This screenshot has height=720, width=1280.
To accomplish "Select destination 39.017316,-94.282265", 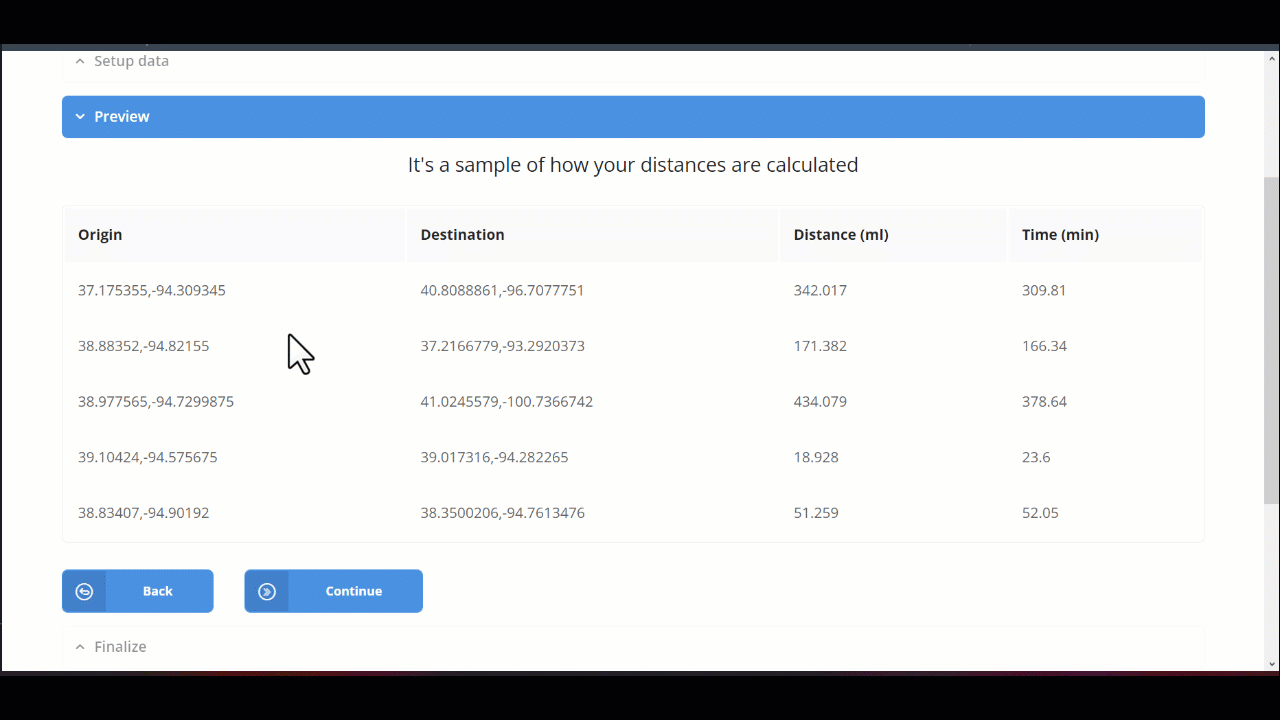I will (494, 457).
